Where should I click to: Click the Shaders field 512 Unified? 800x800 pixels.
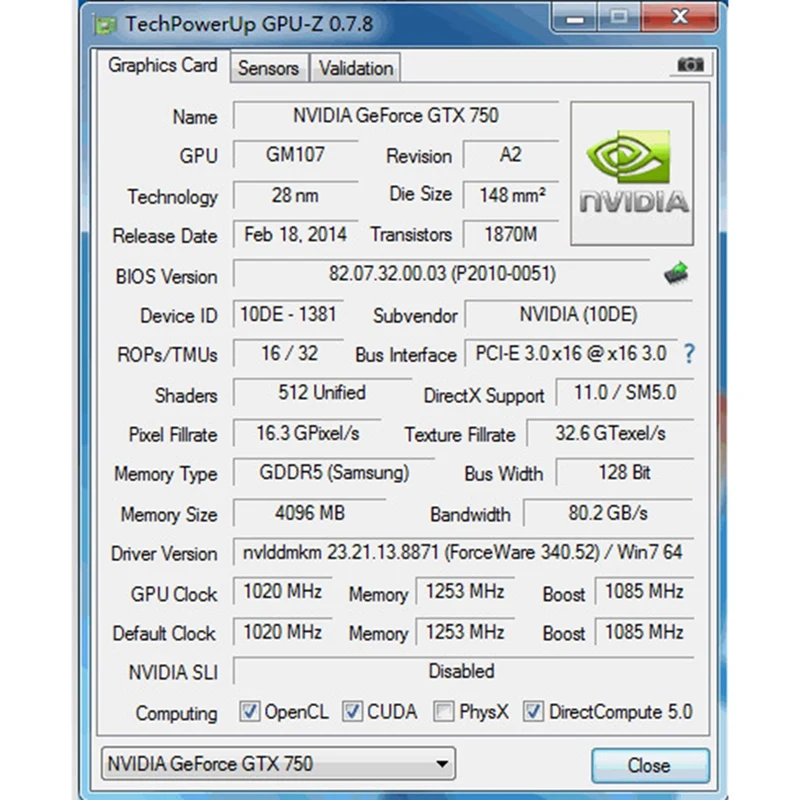click(x=322, y=393)
